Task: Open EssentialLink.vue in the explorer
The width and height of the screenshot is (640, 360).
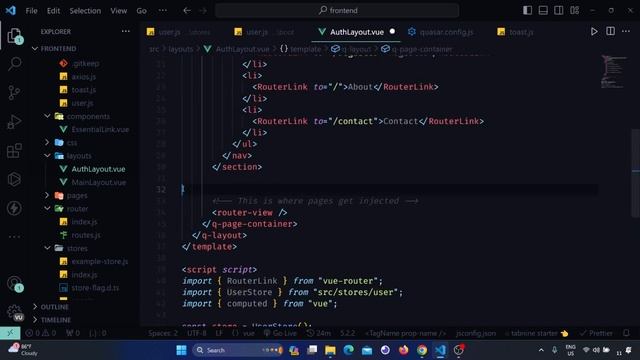Action: pyautogui.click(x=100, y=129)
